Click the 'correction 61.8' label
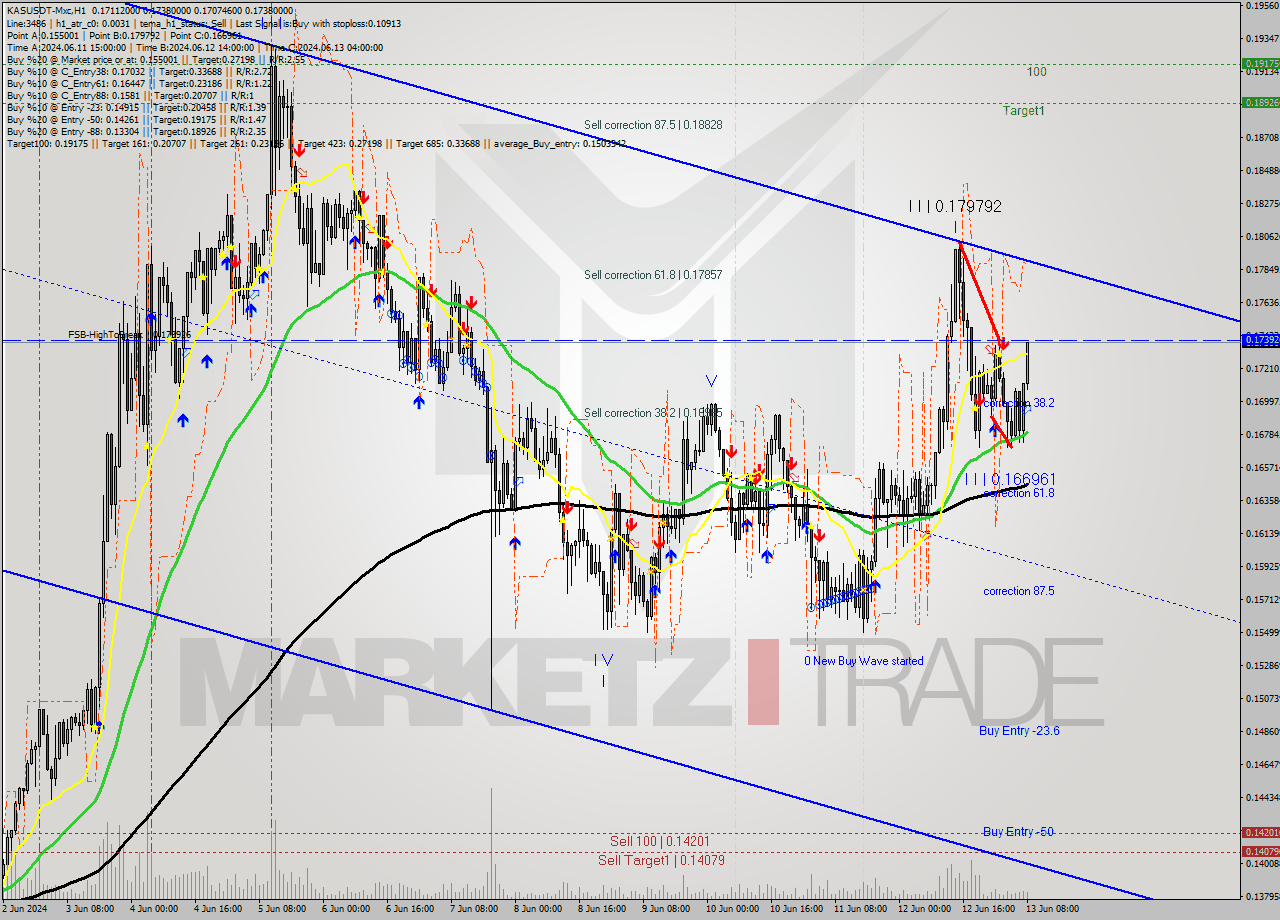The width and height of the screenshot is (1280, 920). pos(1019,493)
